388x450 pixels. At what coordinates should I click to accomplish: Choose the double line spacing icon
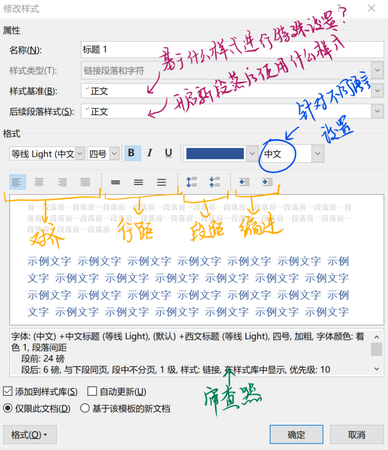click(162, 182)
